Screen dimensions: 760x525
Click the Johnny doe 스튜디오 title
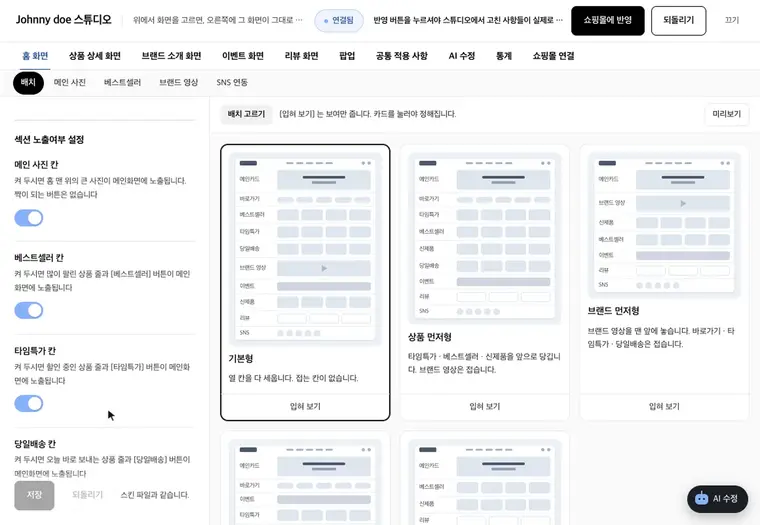pos(63,20)
